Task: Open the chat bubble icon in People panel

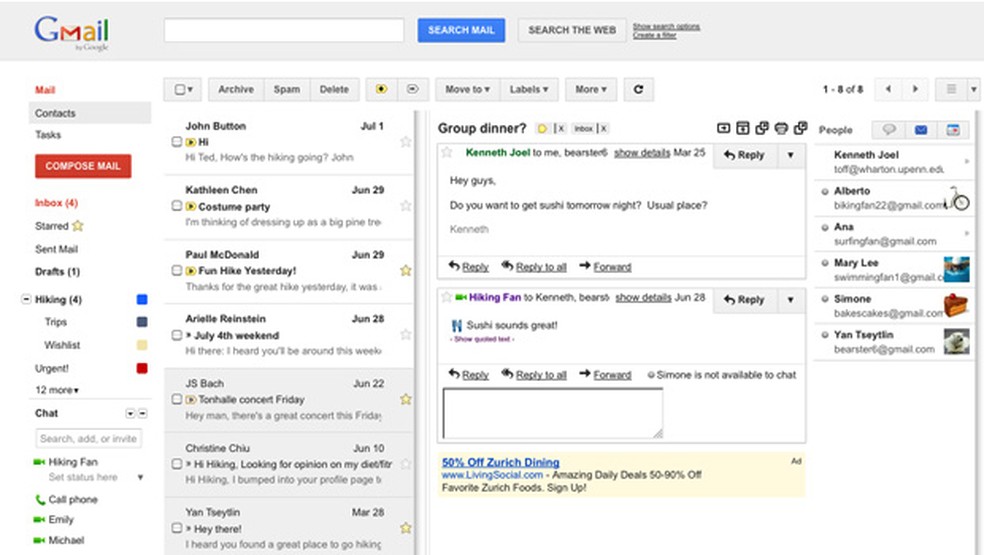Action: 887,129
